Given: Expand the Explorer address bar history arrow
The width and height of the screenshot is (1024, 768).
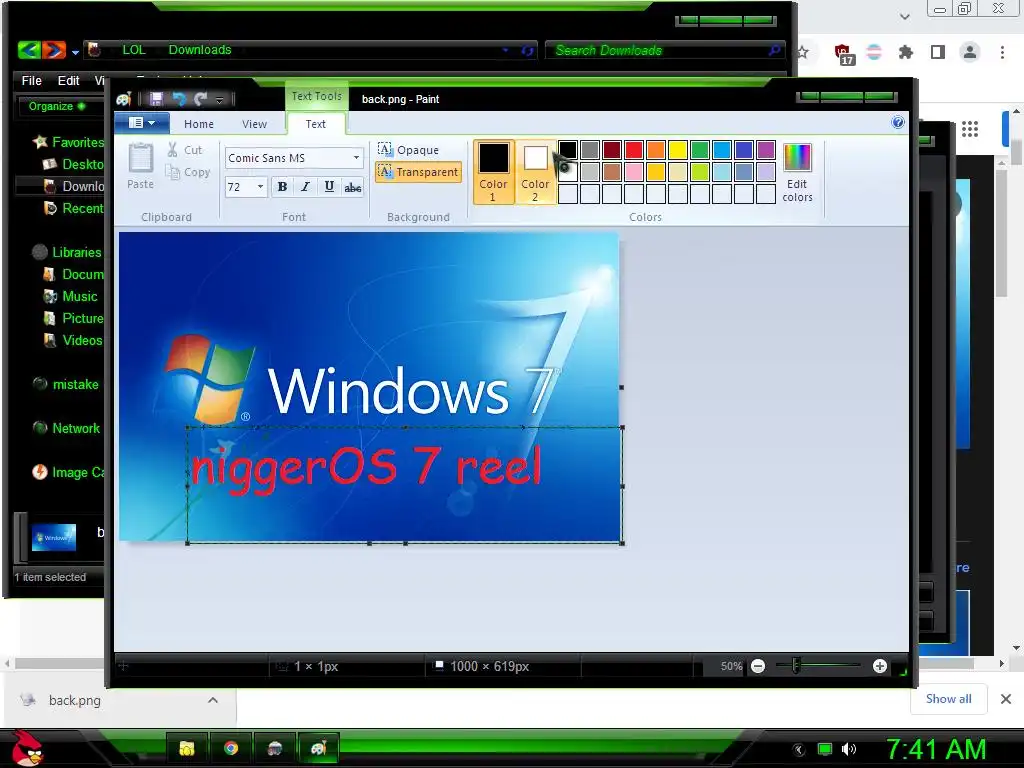Looking at the screenshot, I should pyautogui.click(x=505, y=50).
